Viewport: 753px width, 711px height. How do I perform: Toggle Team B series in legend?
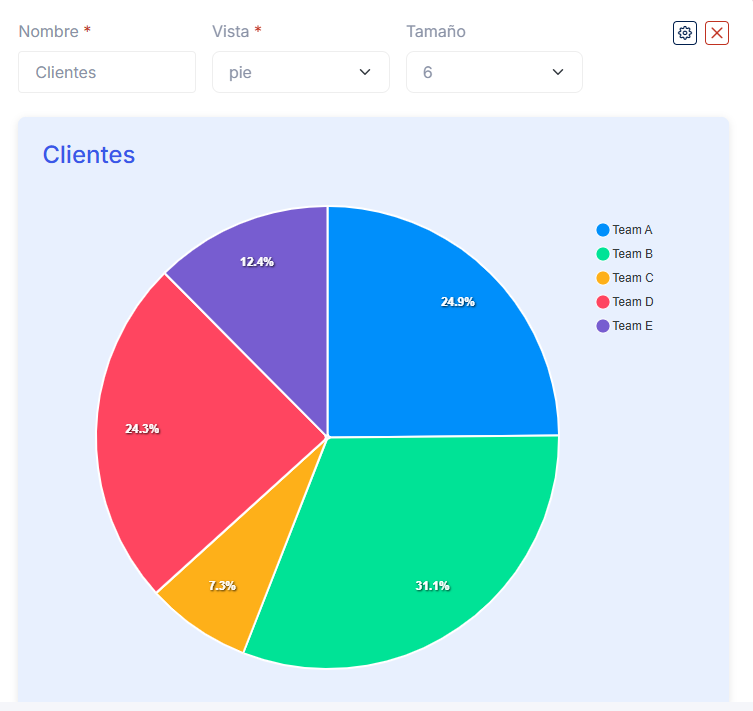tap(632, 254)
